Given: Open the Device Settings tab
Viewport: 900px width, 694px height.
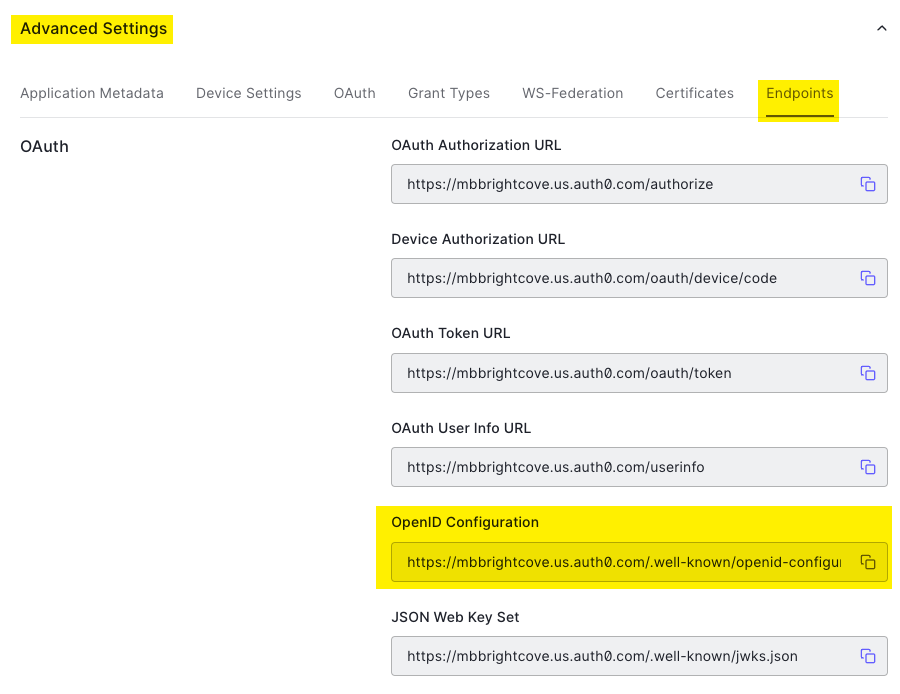Looking at the screenshot, I should (248, 93).
